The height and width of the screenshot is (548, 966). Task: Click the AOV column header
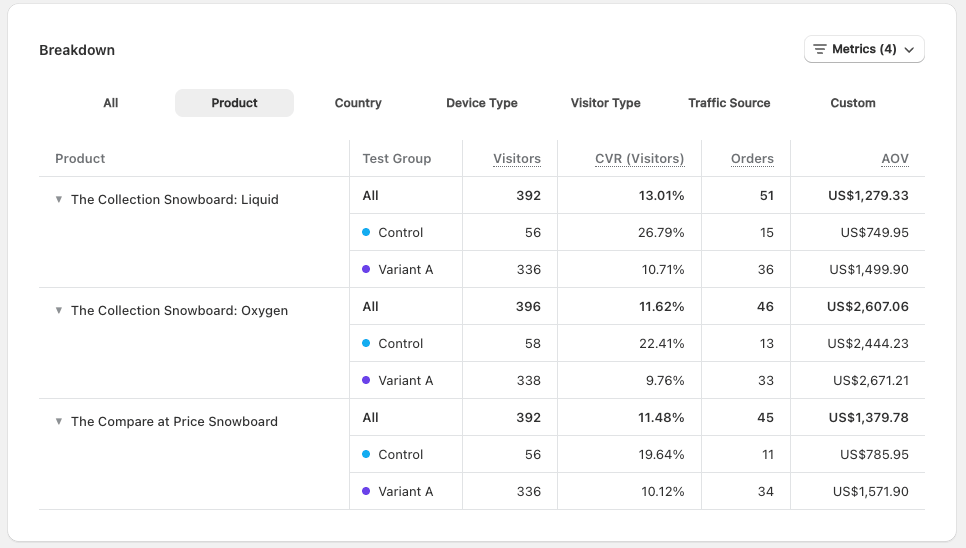click(x=895, y=159)
